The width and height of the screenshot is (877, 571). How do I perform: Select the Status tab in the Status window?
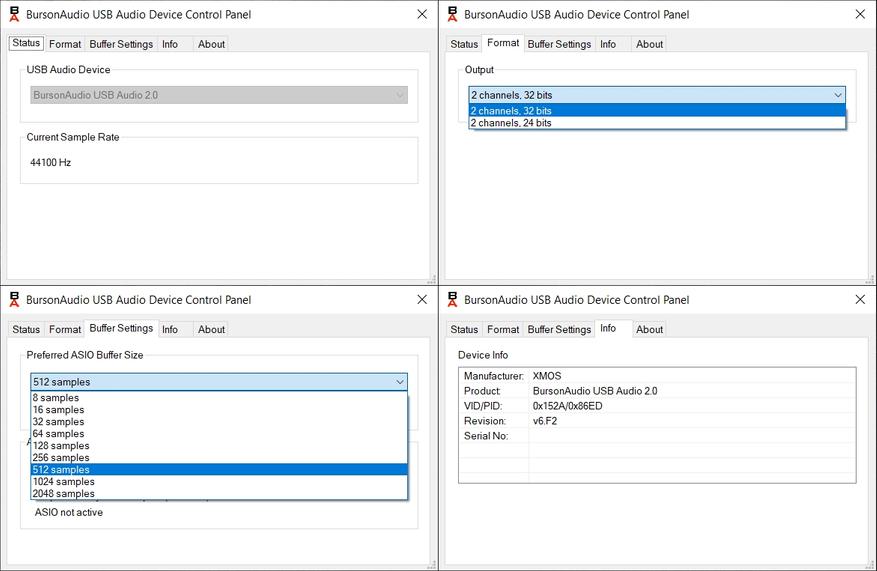(26, 43)
